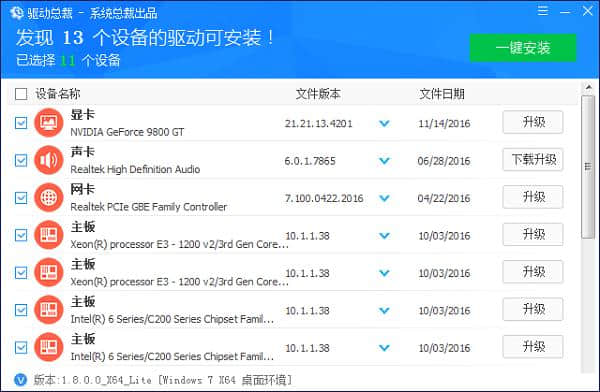Image resolution: width=600 pixels, height=392 pixels.
Task: Click the network card (网卡) globe icon
Action: (49, 198)
